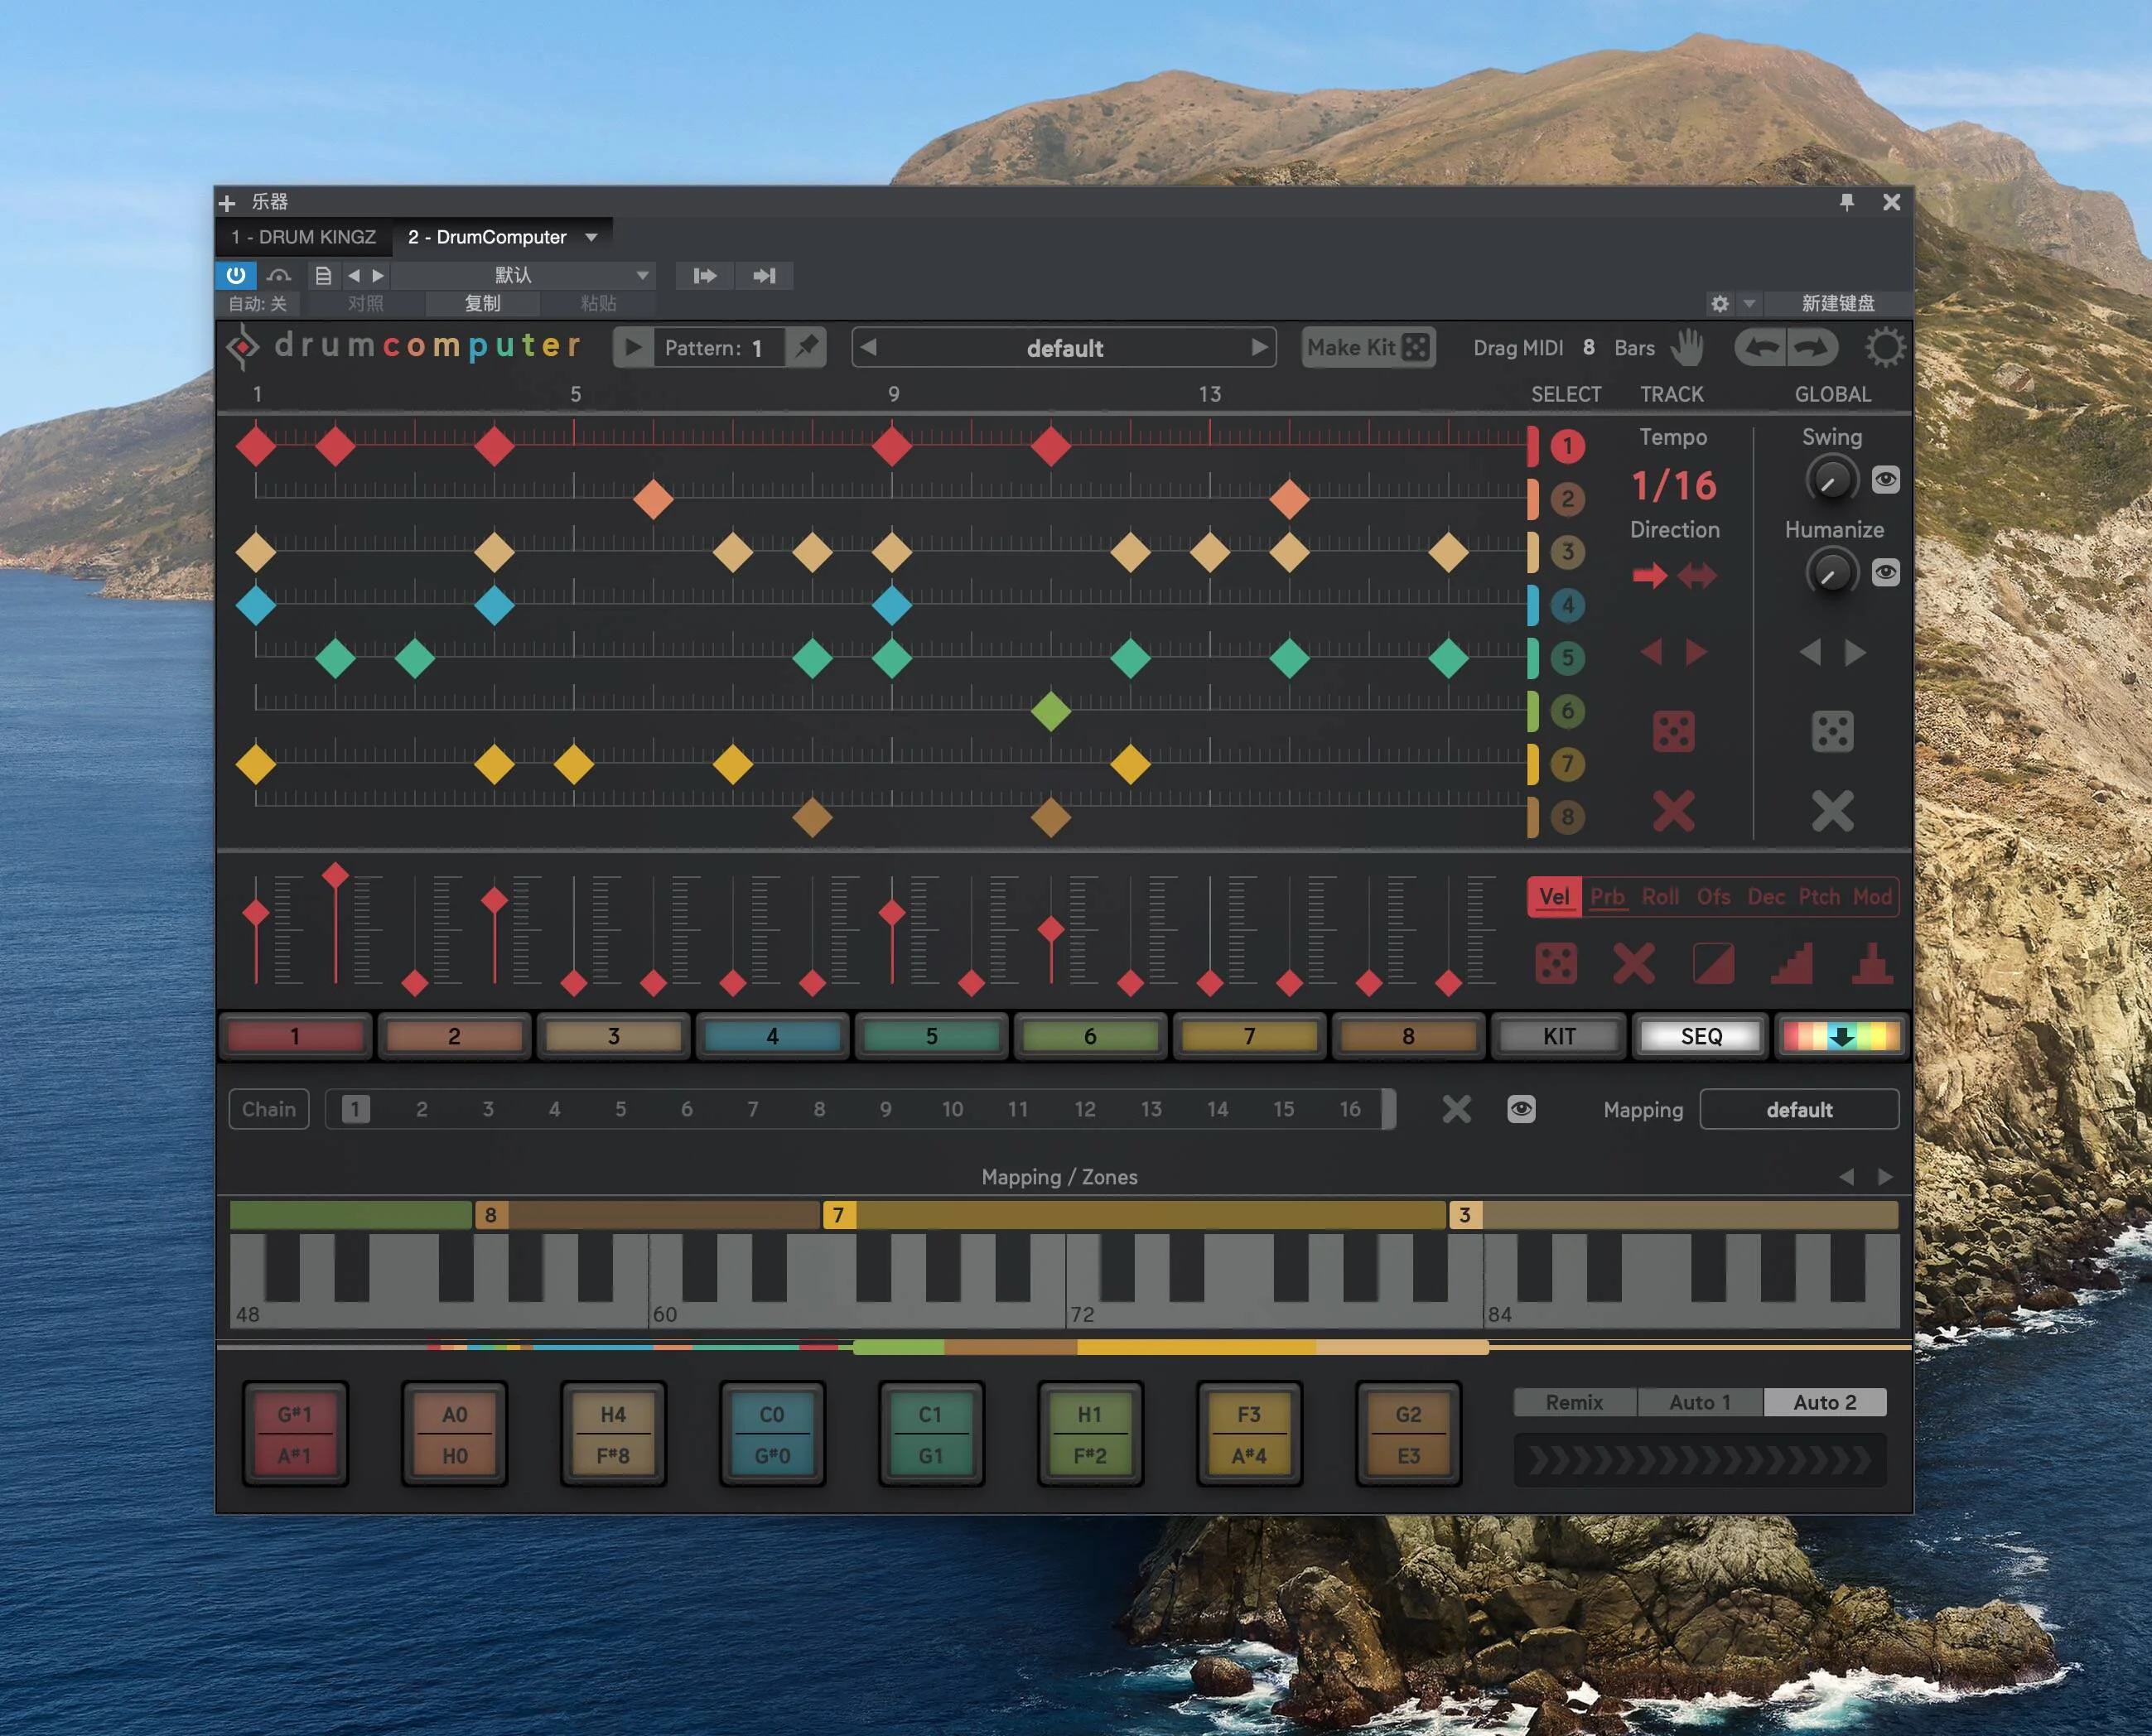Switch to the Ptch lane tab

[1819, 896]
